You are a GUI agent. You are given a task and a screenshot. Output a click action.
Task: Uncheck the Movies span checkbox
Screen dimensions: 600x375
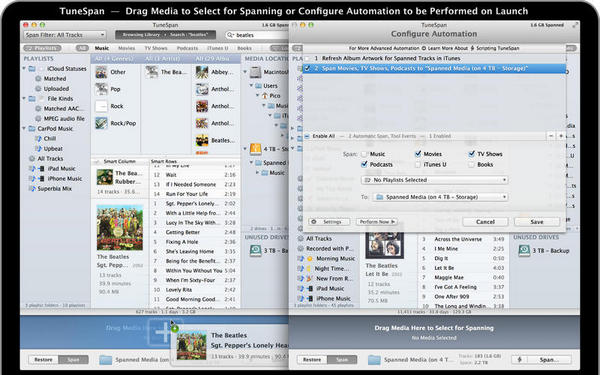[x=418, y=154]
